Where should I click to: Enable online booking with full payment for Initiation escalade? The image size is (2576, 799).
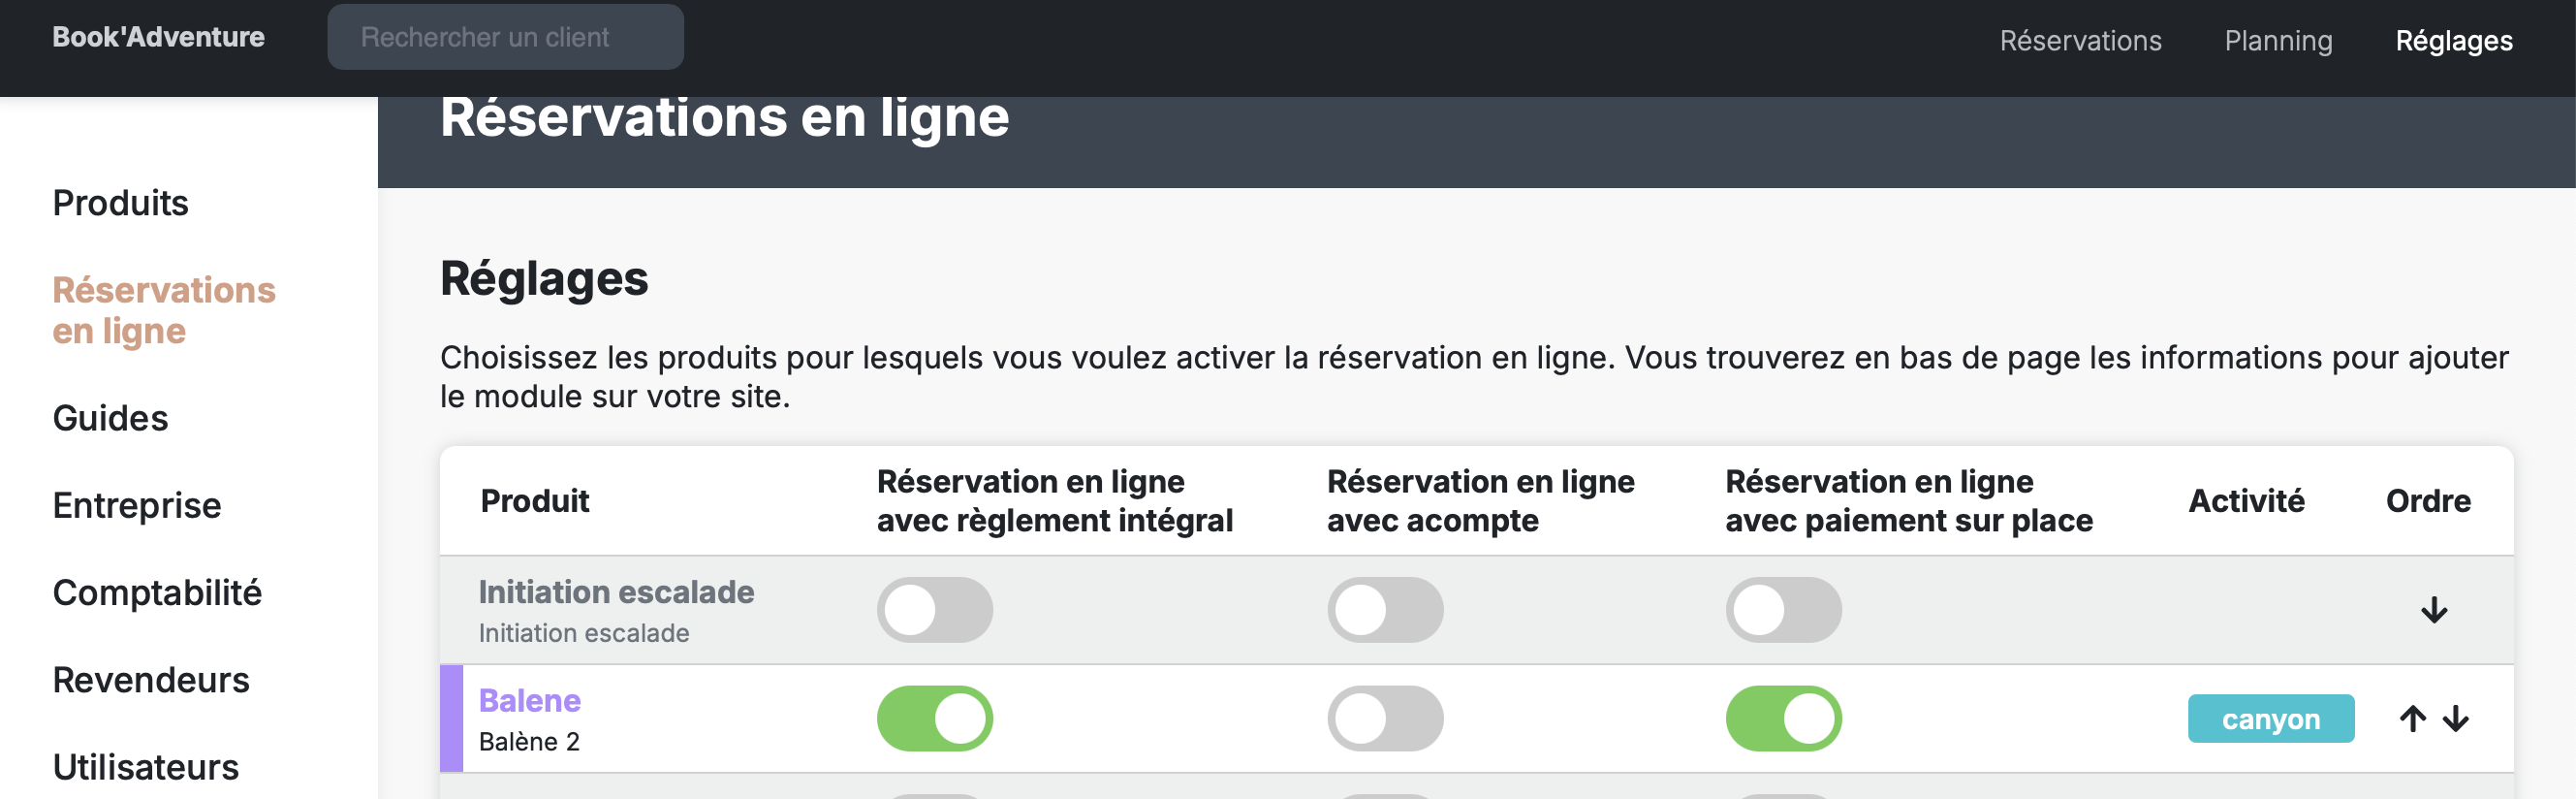click(x=934, y=609)
